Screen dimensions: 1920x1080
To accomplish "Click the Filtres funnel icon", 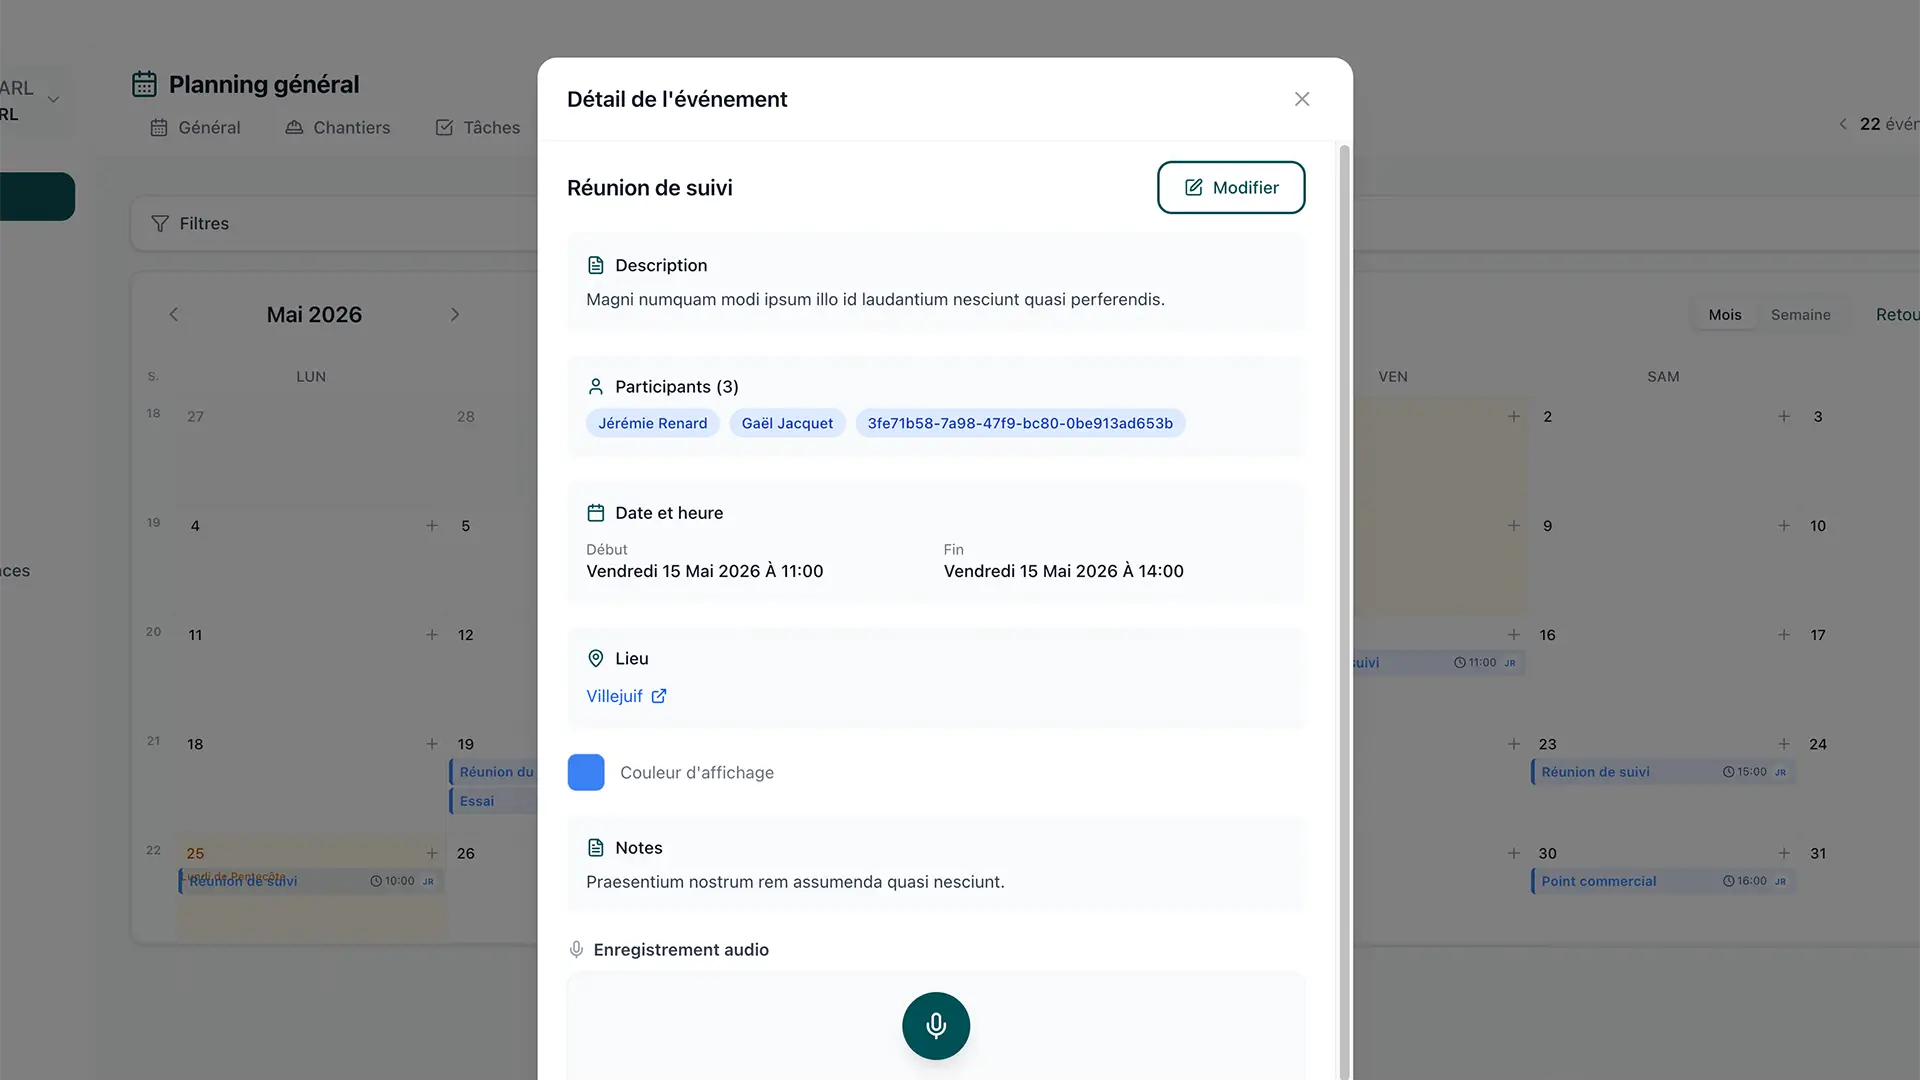I will (x=160, y=223).
